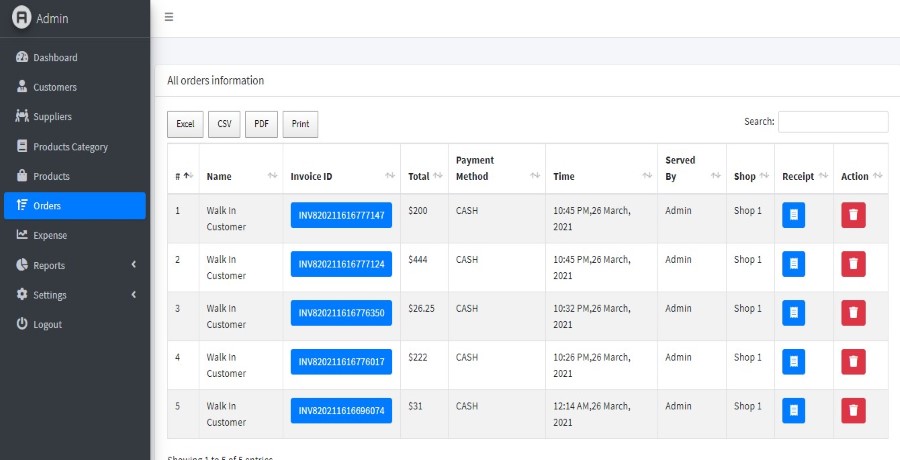Screen dimensions: 900x460
Task: Open invoice INV820211616696074
Action: click(x=342, y=411)
